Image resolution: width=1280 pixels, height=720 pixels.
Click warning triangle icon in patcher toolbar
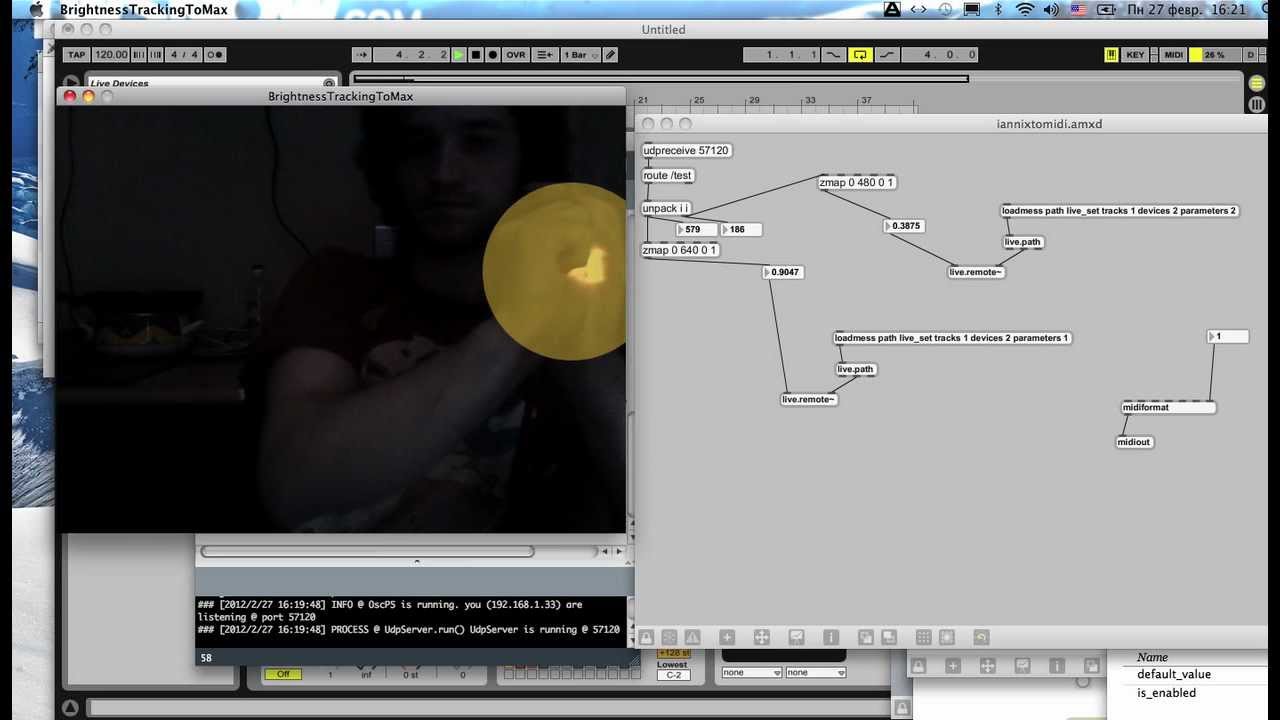[x=692, y=637]
